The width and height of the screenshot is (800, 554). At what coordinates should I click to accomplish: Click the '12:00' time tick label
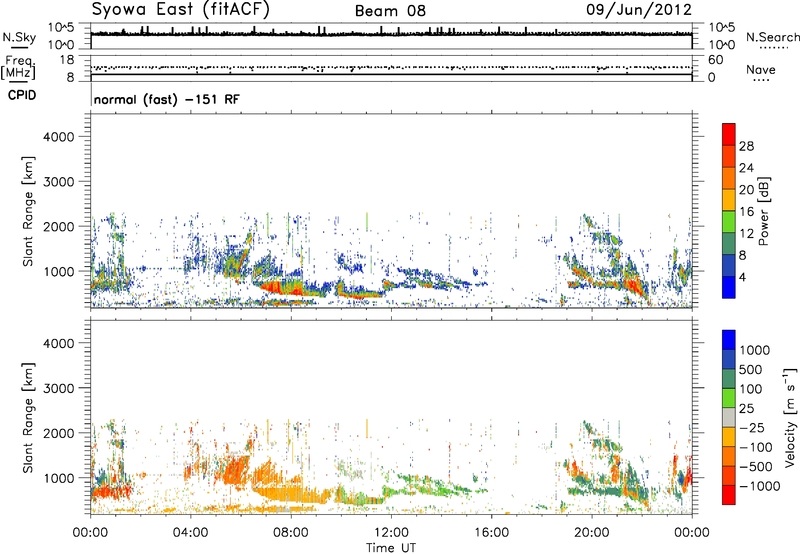pyautogui.click(x=391, y=533)
